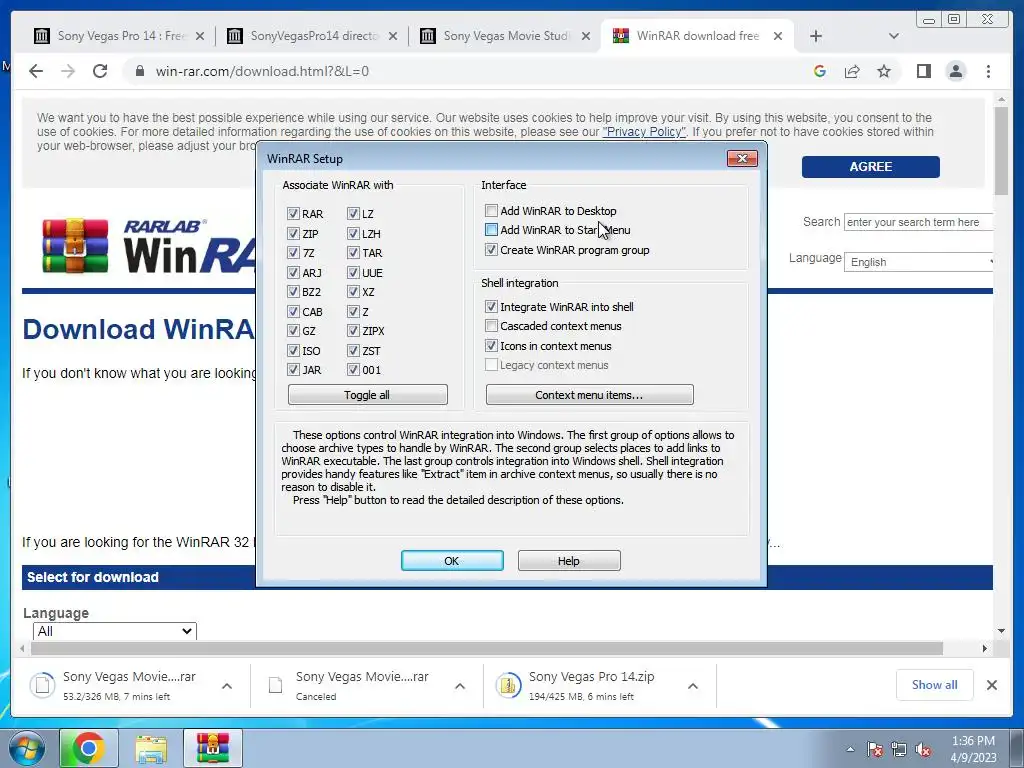Viewport: 1024px width, 768px height.
Task: Close the SonyVegasPro14 directory tab
Action: click(392, 36)
